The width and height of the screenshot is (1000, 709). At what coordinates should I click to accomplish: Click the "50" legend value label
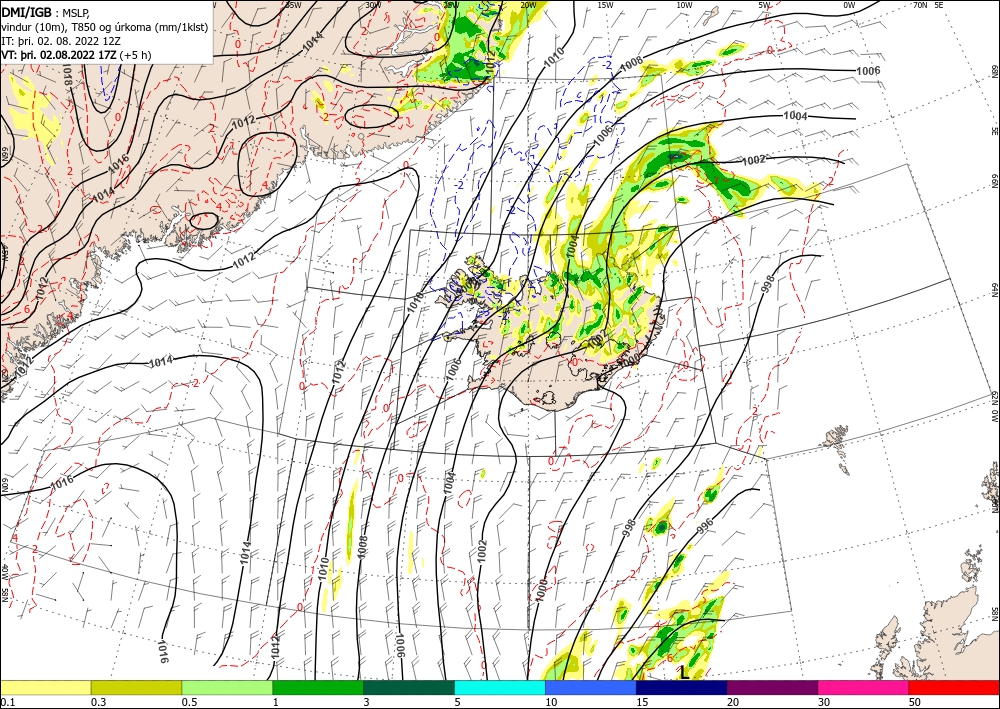pos(915,702)
